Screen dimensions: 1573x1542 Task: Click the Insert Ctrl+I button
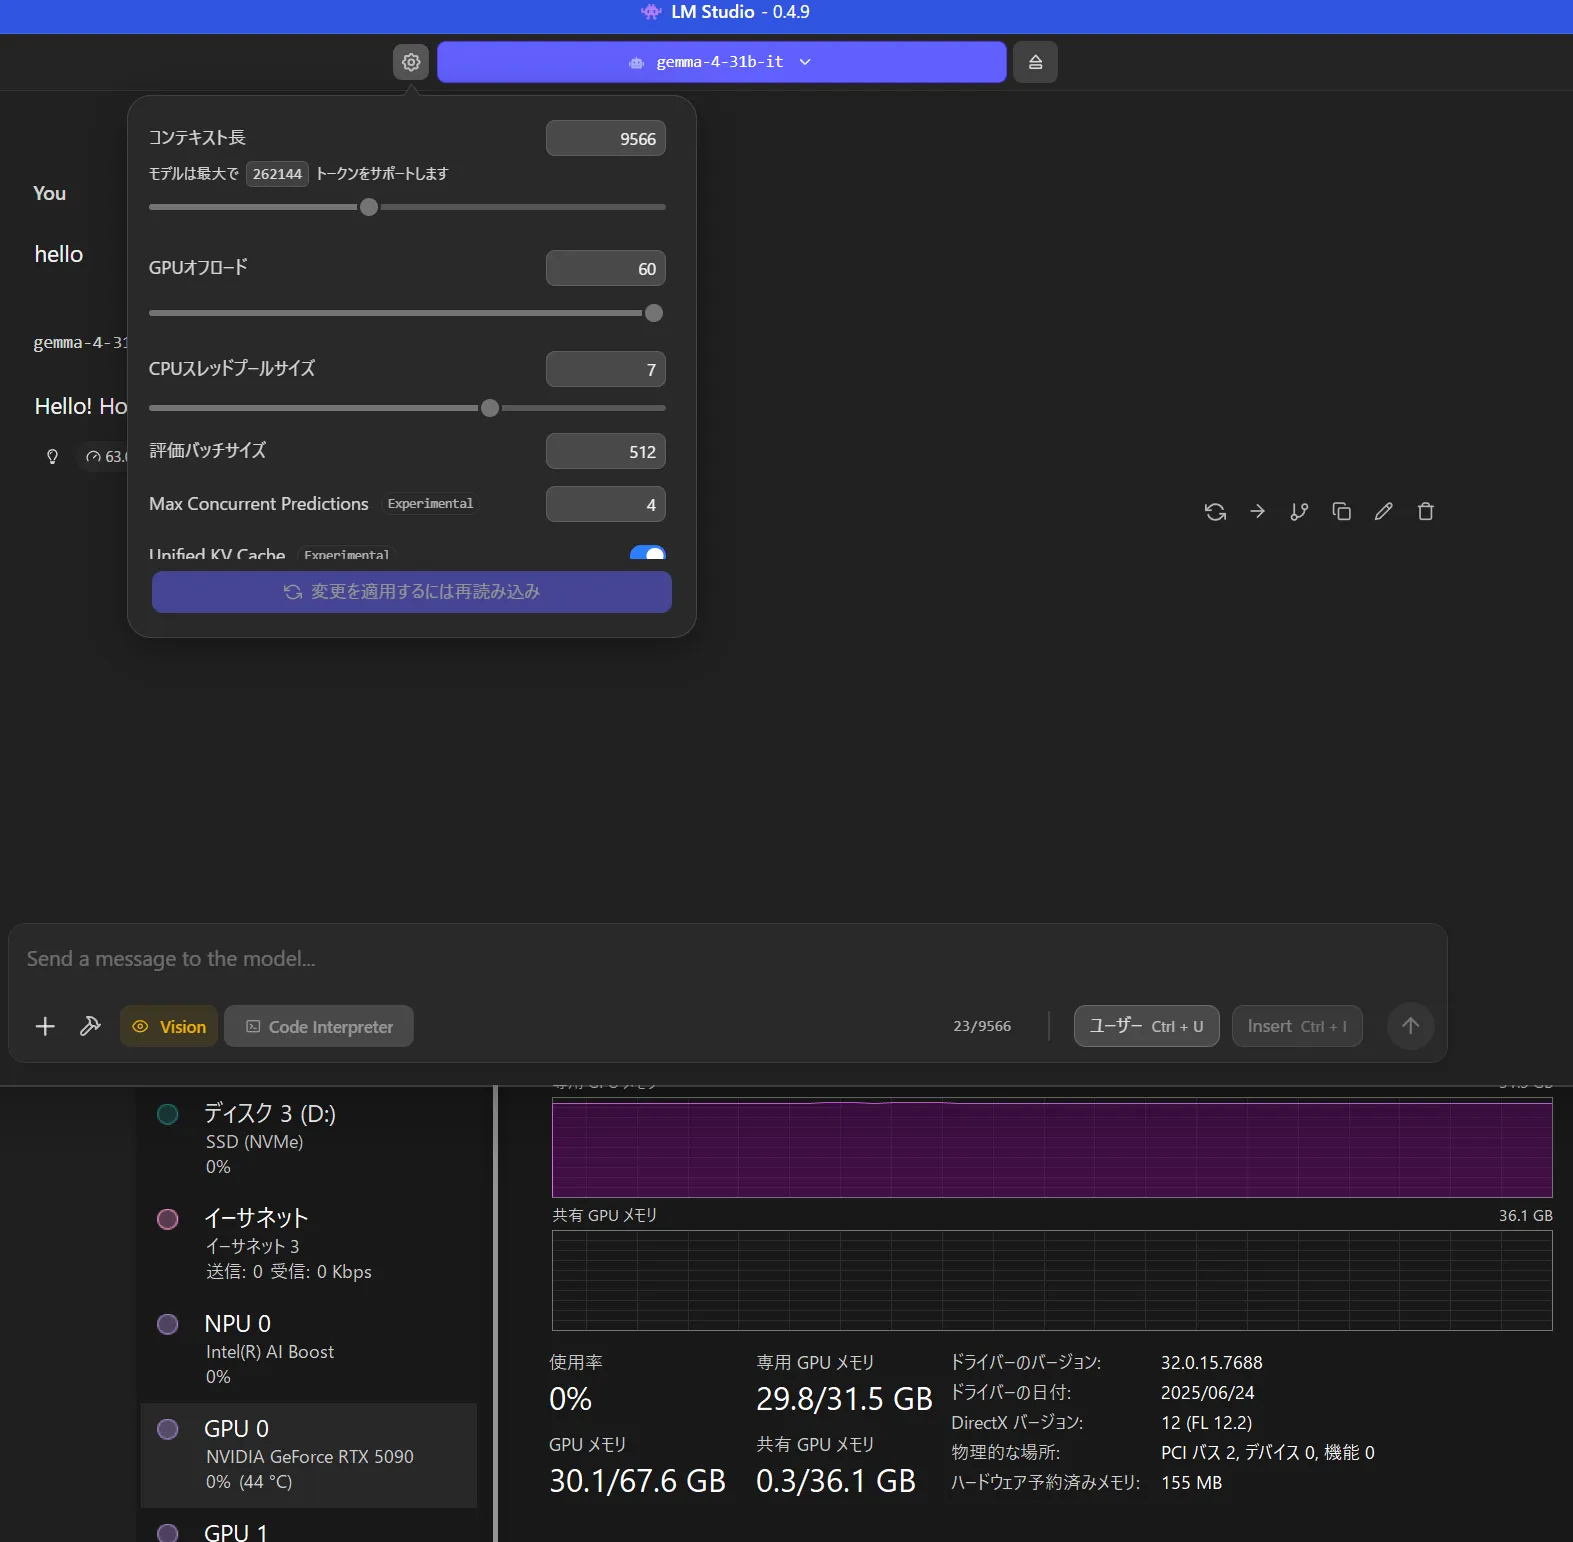pyautogui.click(x=1296, y=1026)
